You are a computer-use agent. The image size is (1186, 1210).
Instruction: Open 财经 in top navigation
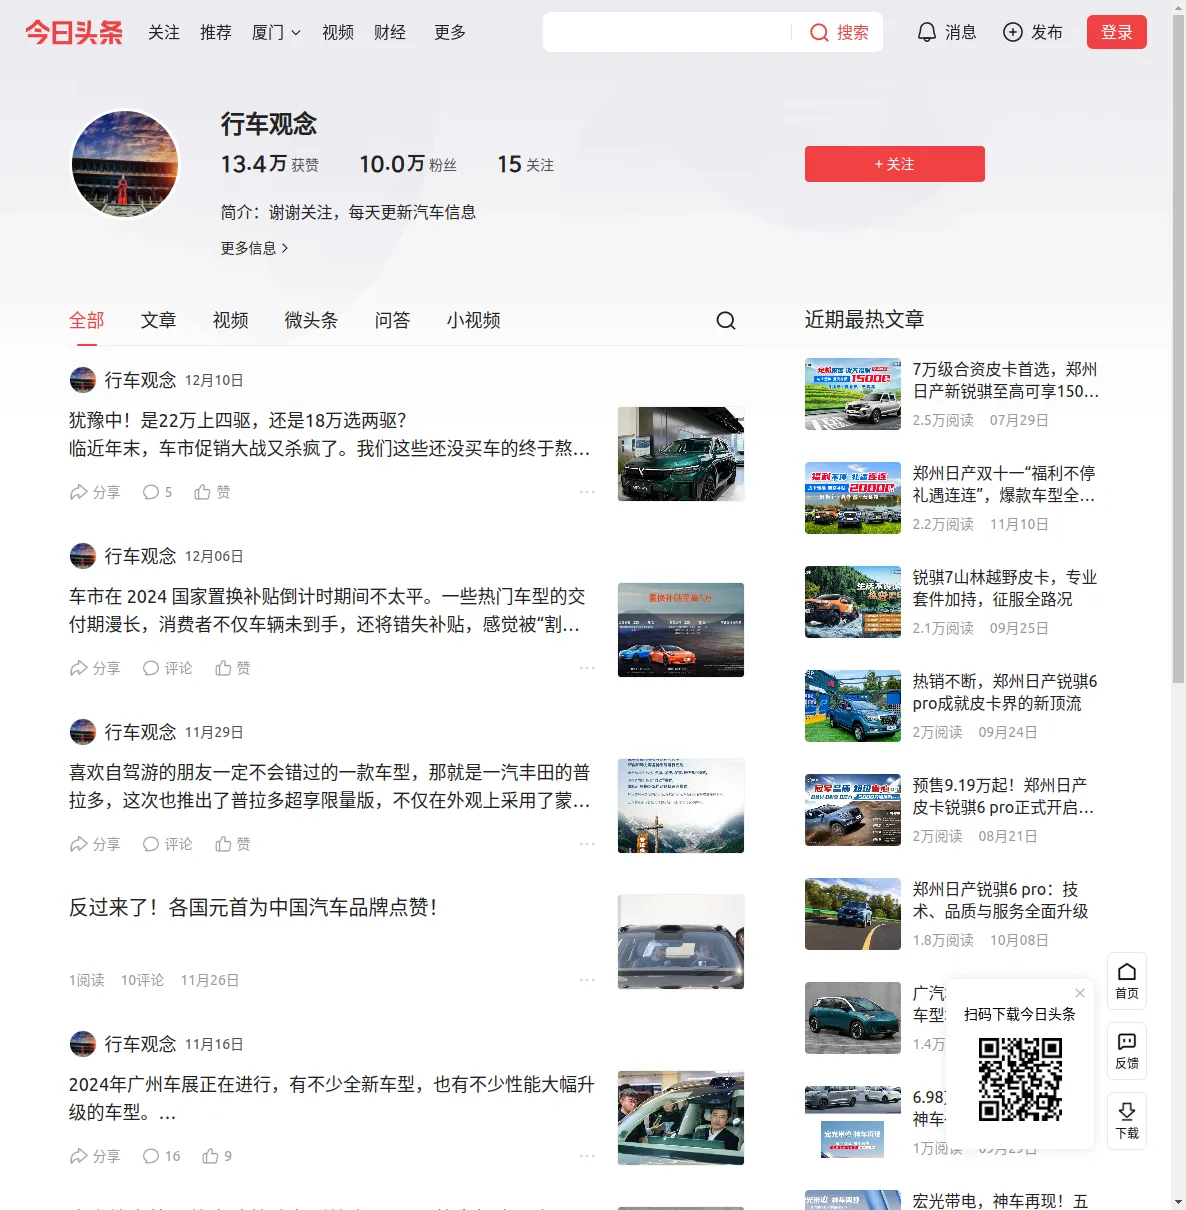(390, 33)
